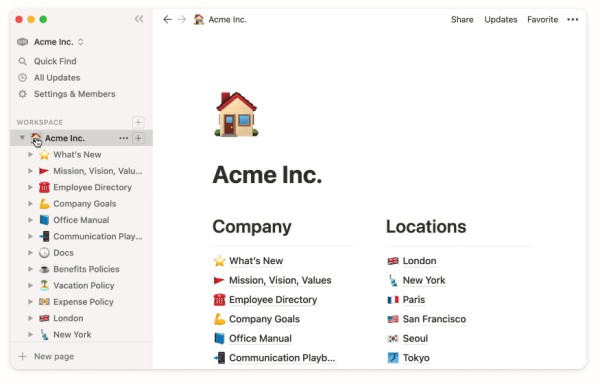Expand Docs in sidebar
The width and height of the screenshot is (600, 384).
30,253
